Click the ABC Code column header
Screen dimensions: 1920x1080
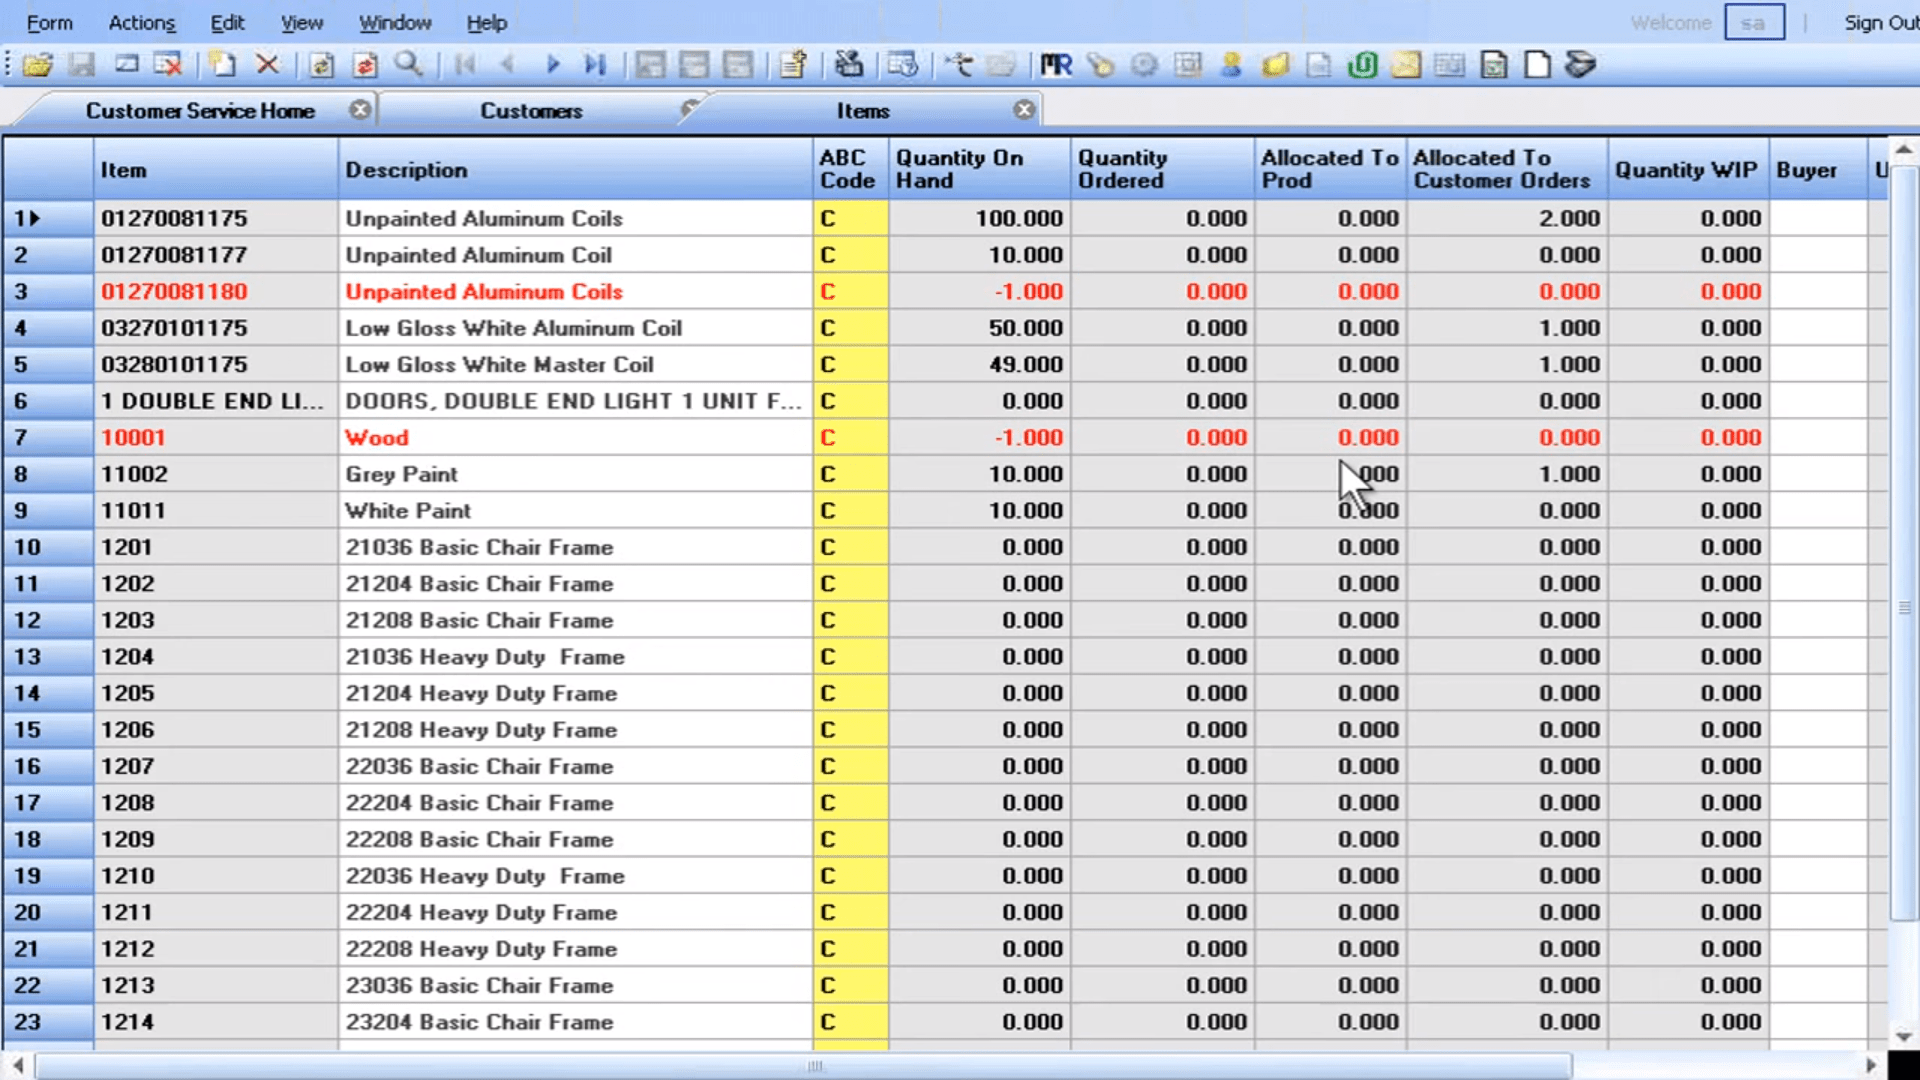tap(850, 170)
